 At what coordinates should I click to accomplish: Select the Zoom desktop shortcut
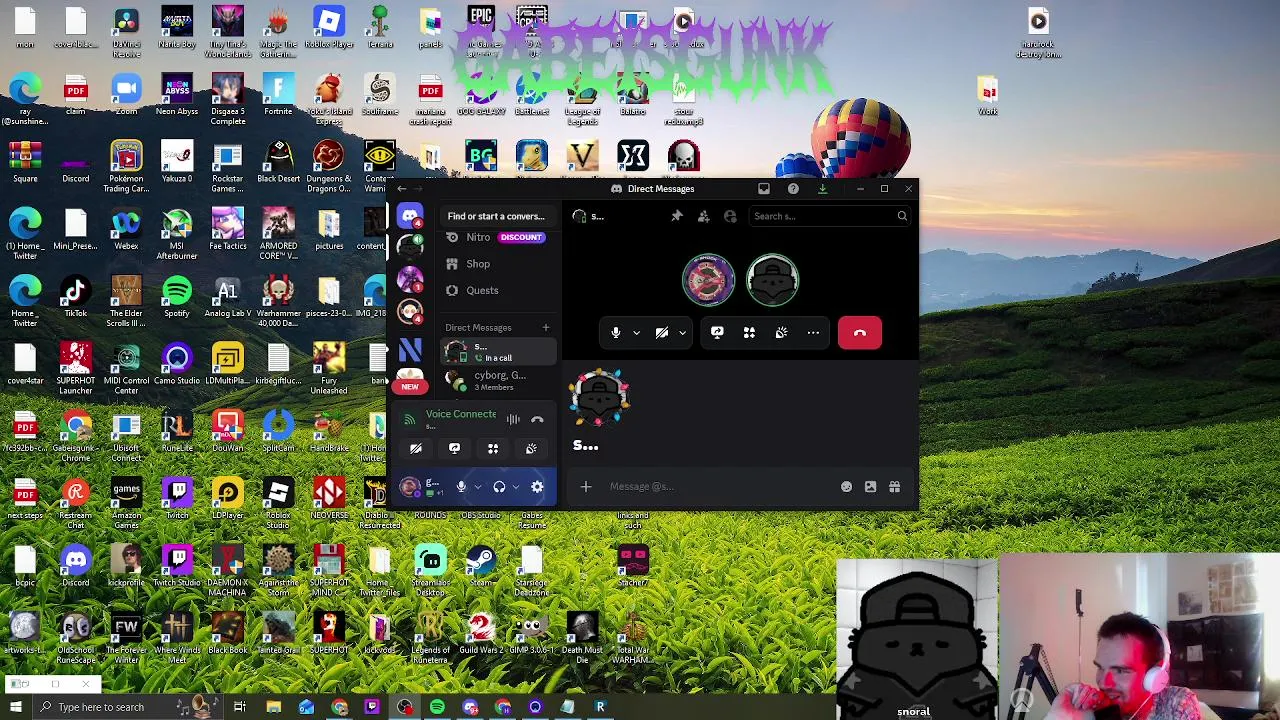(126, 96)
